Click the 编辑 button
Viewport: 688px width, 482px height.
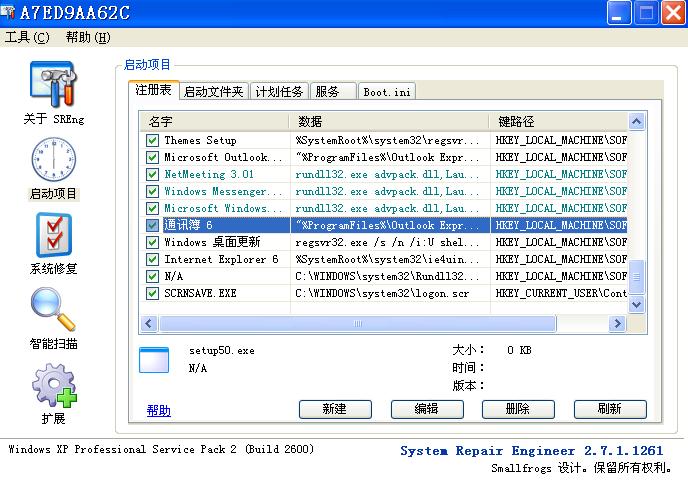point(427,409)
